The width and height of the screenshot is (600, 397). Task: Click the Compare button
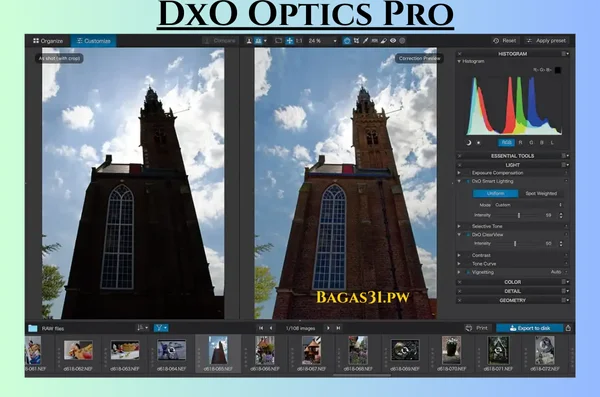pos(220,41)
